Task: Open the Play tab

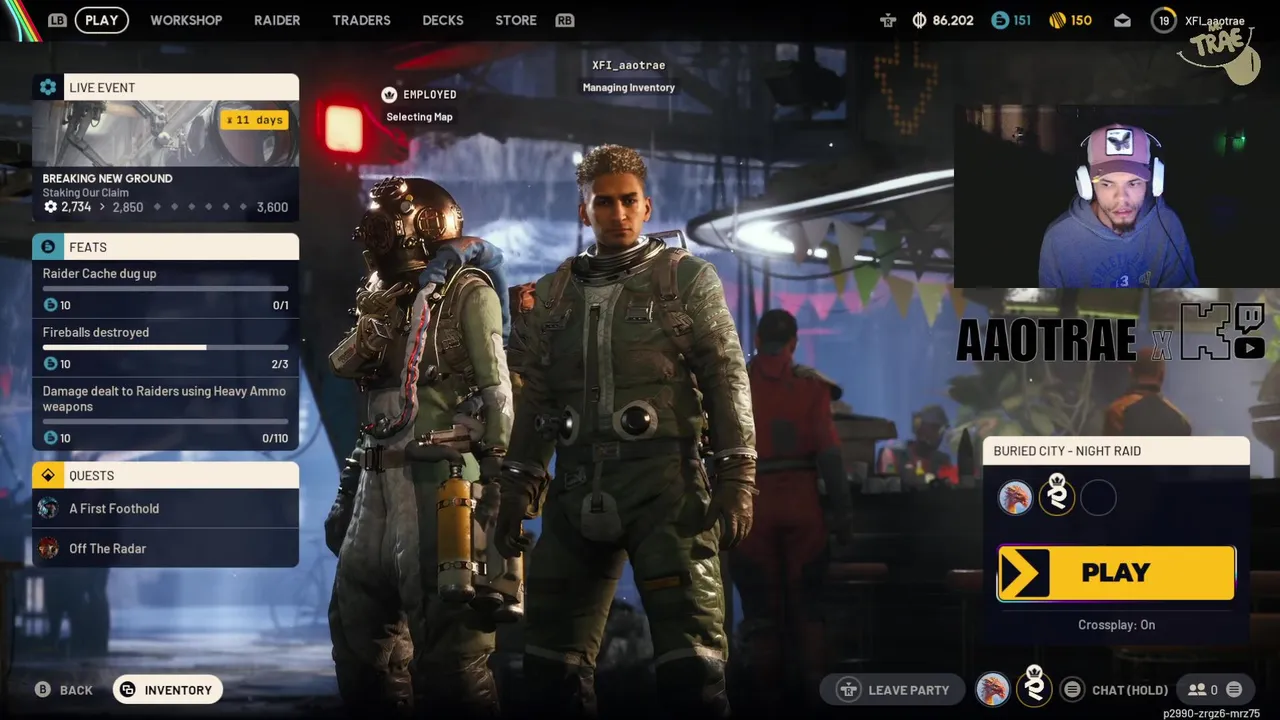Action: pos(101,20)
